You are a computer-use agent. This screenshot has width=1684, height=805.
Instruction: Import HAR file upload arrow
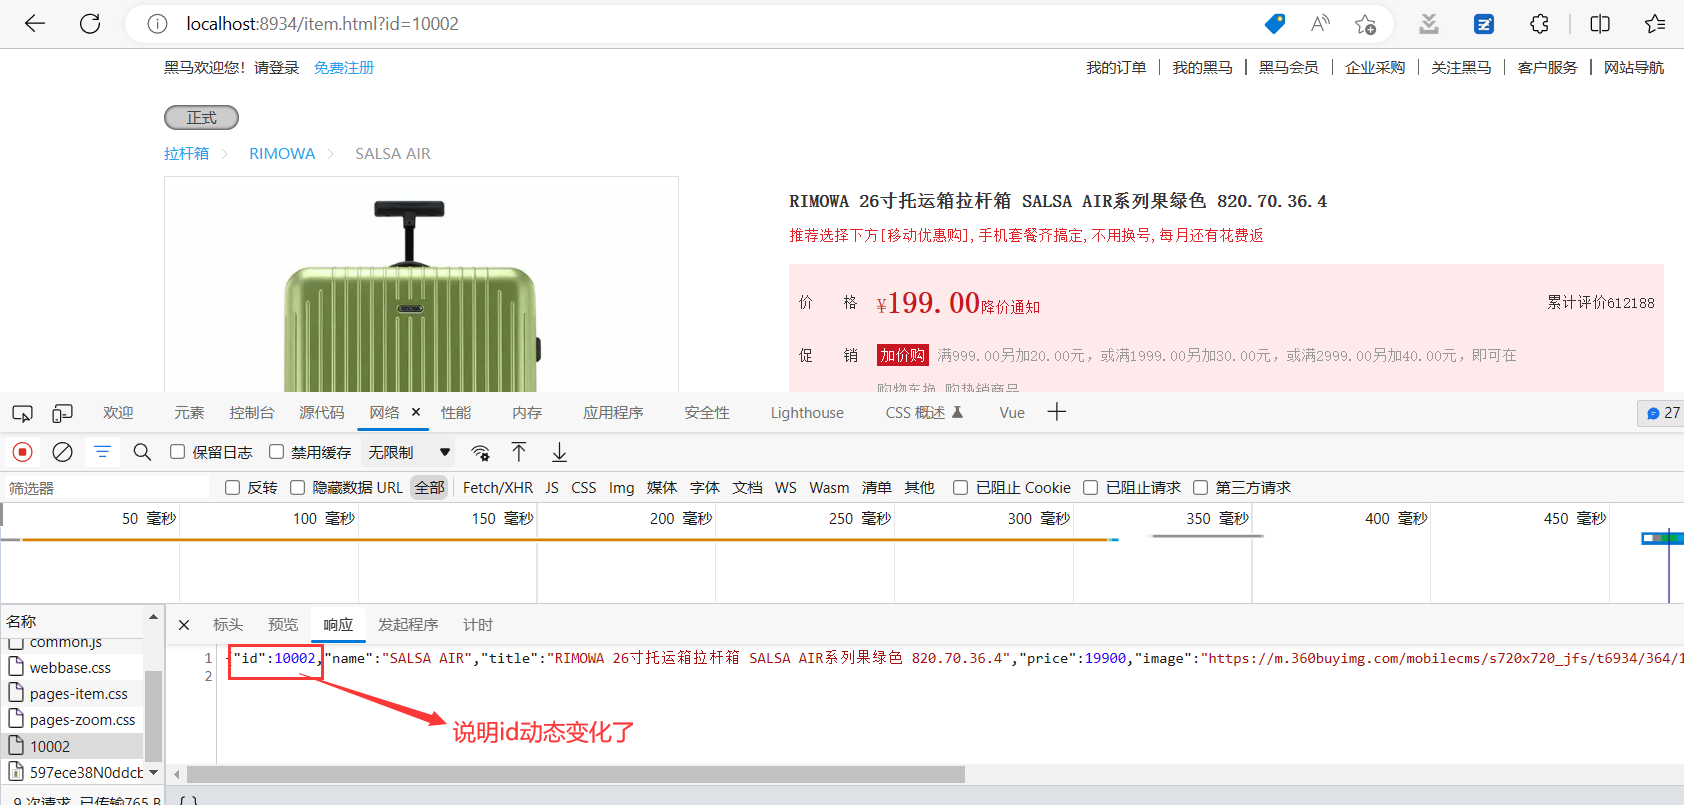pos(519,452)
